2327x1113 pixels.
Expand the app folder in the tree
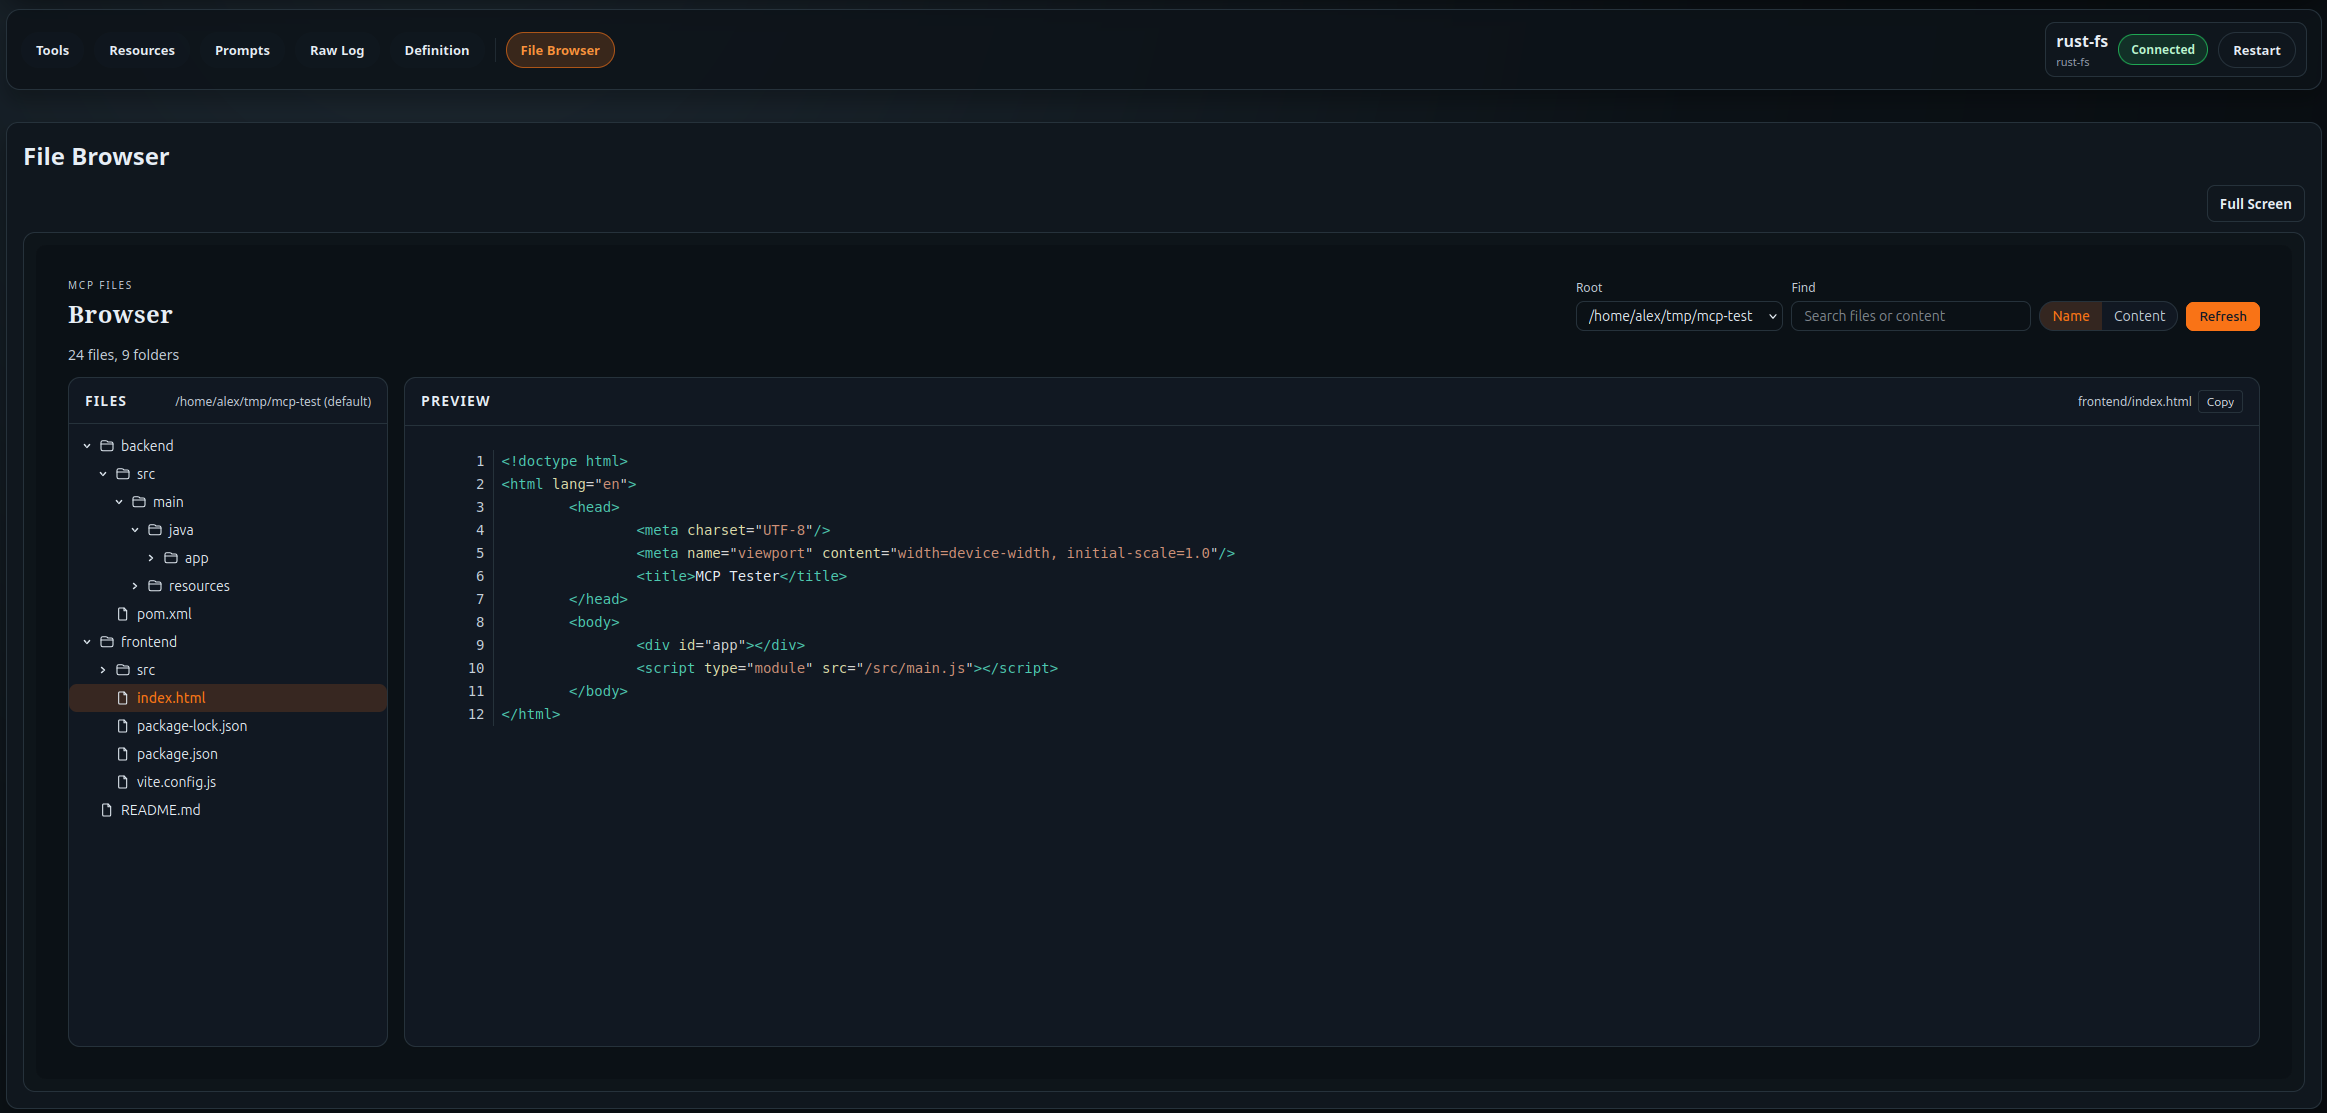(x=149, y=557)
